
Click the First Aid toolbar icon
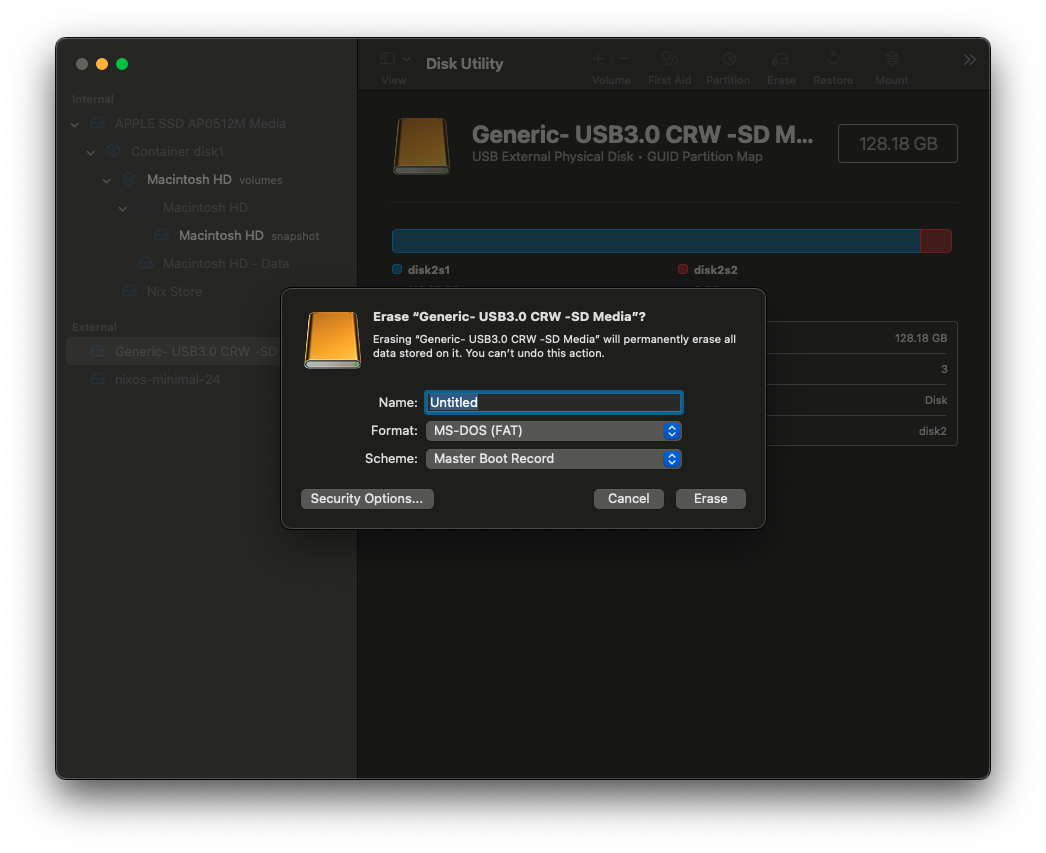pos(670,59)
